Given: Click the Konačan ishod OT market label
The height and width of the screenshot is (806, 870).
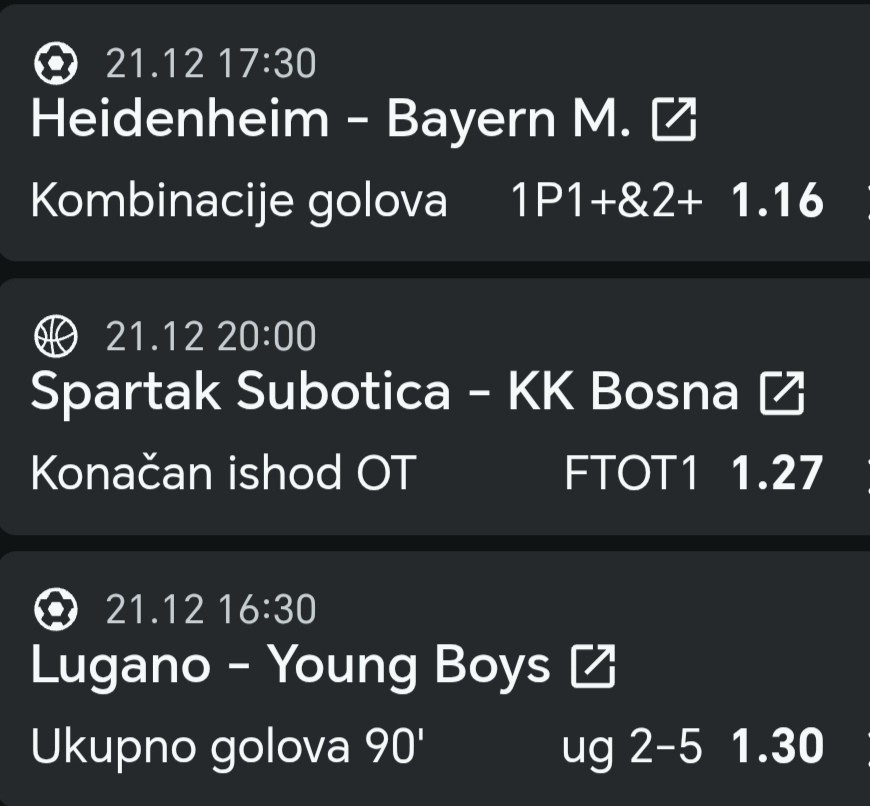Looking at the screenshot, I should 222,474.
